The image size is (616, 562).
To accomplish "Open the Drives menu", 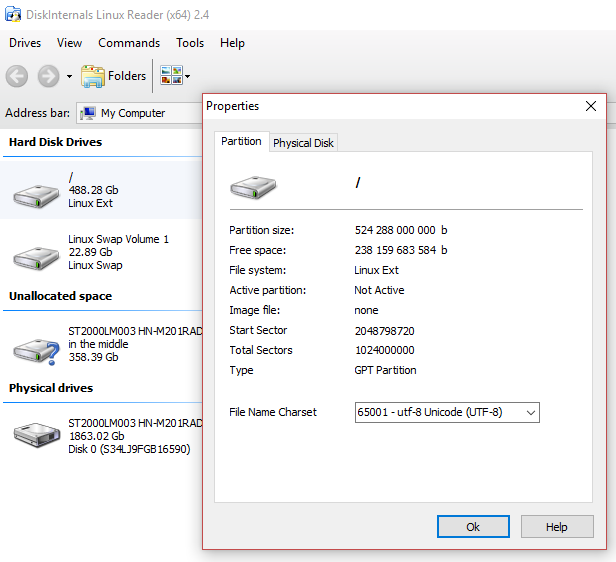I will click(x=25, y=43).
